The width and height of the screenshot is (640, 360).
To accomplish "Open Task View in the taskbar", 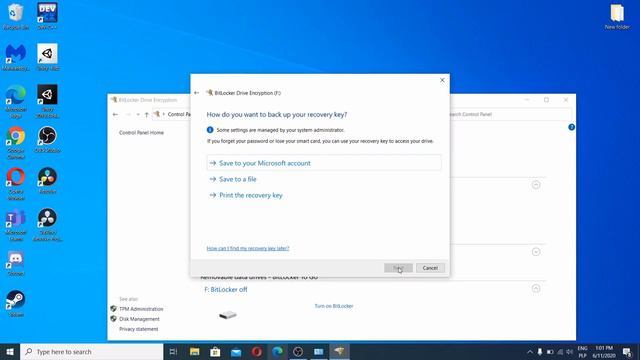I will pos(173,351).
